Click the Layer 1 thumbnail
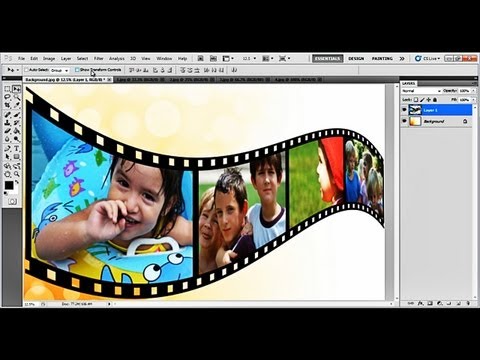The height and width of the screenshot is (360, 480). coord(415,110)
